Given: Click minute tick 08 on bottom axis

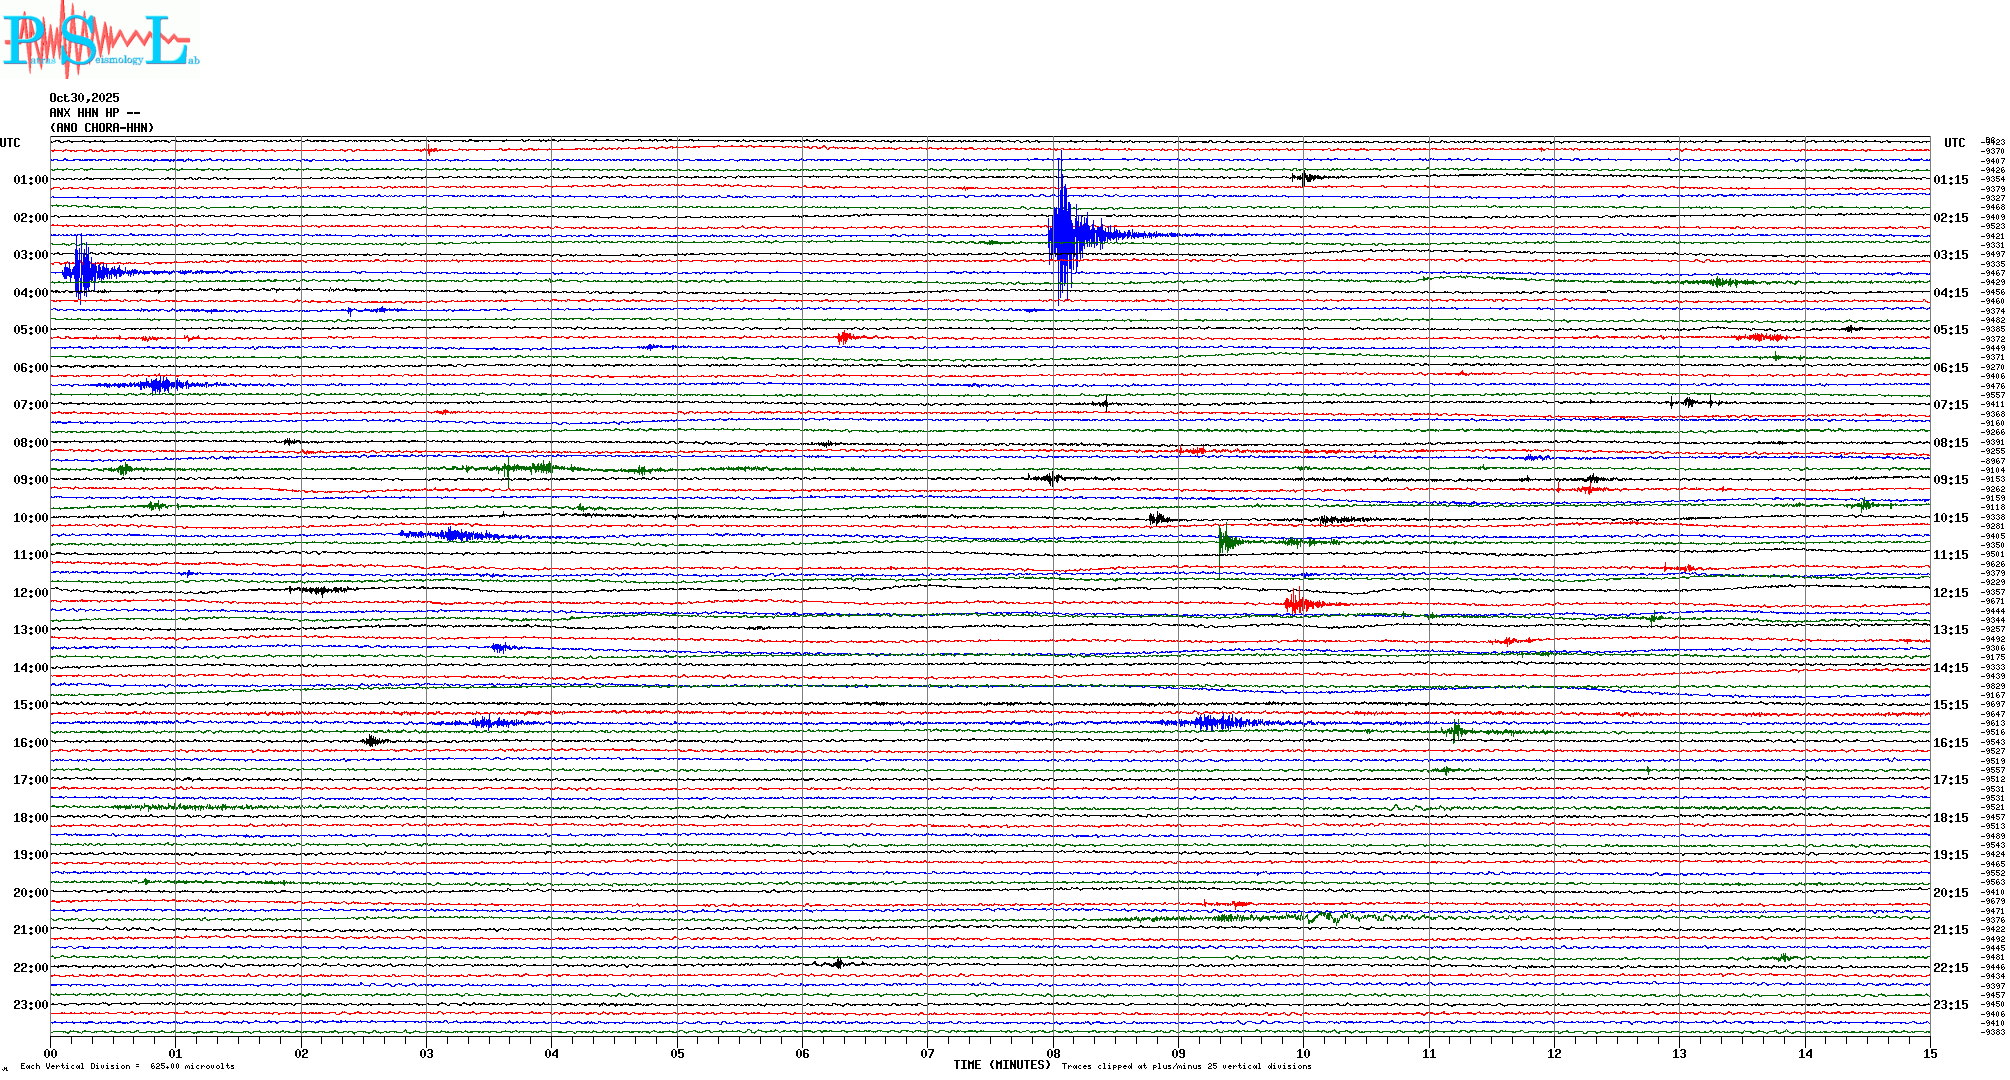Looking at the screenshot, I should pos(1053,1053).
